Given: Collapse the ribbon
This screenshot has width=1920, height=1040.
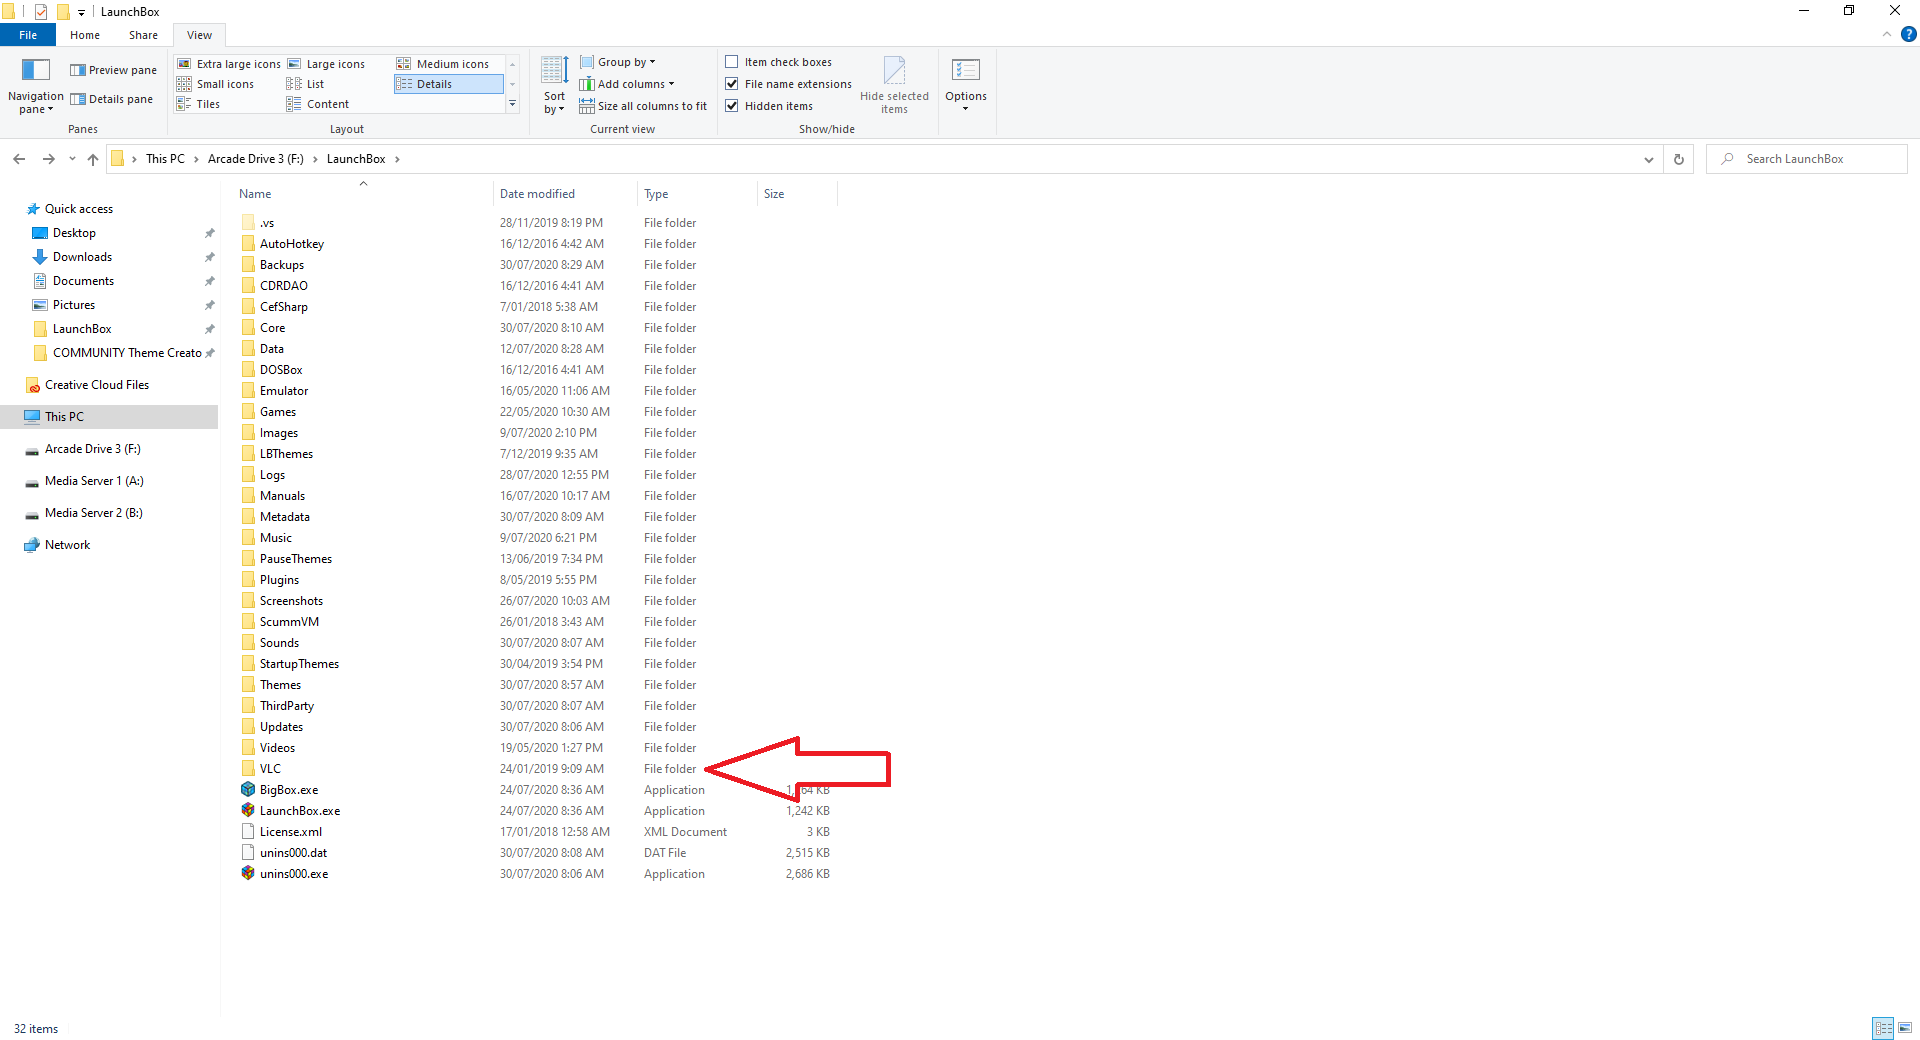Looking at the screenshot, I should pos(1887,34).
